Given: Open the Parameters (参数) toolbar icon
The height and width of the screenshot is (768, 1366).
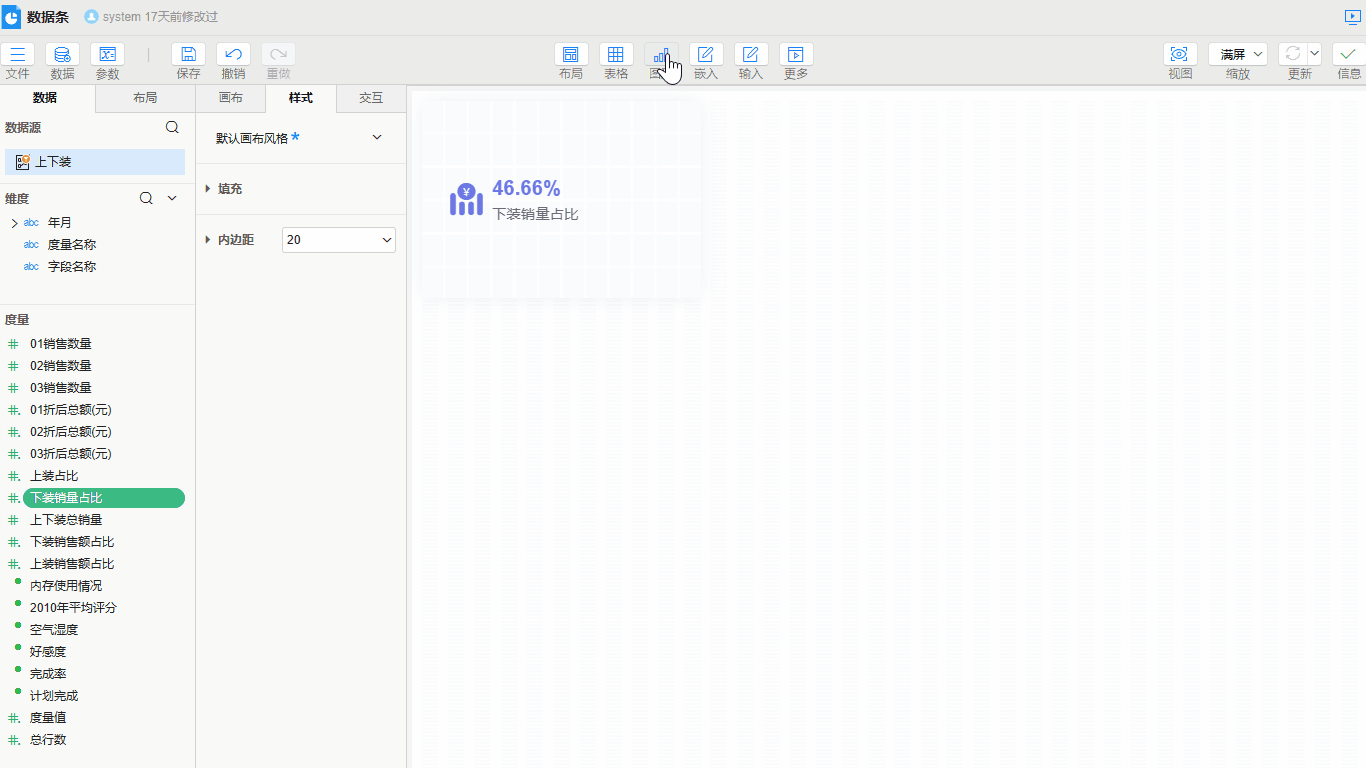Looking at the screenshot, I should coord(107,55).
